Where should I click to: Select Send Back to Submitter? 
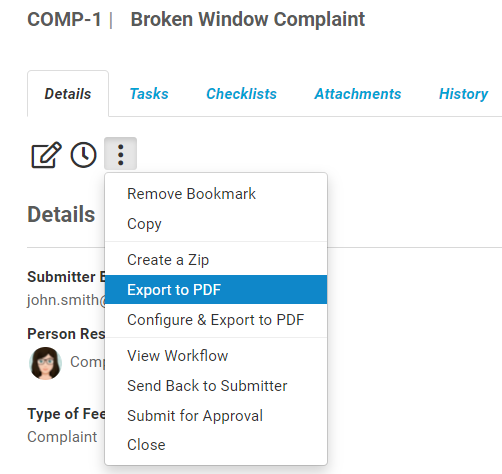click(216, 386)
